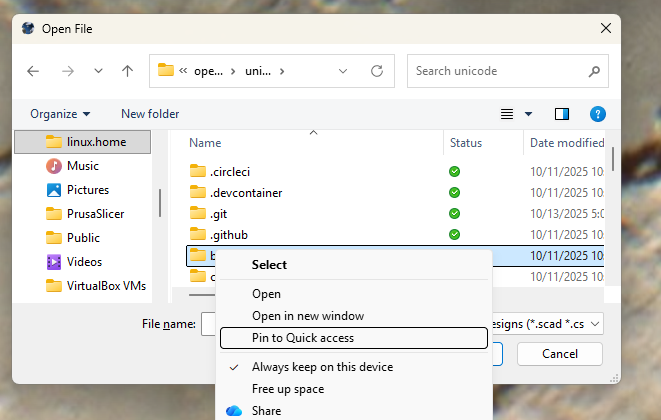Image resolution: width=661 pixels, height=420 pixels.
Task: Click the search magnifier icon
Action: point(594,71)
